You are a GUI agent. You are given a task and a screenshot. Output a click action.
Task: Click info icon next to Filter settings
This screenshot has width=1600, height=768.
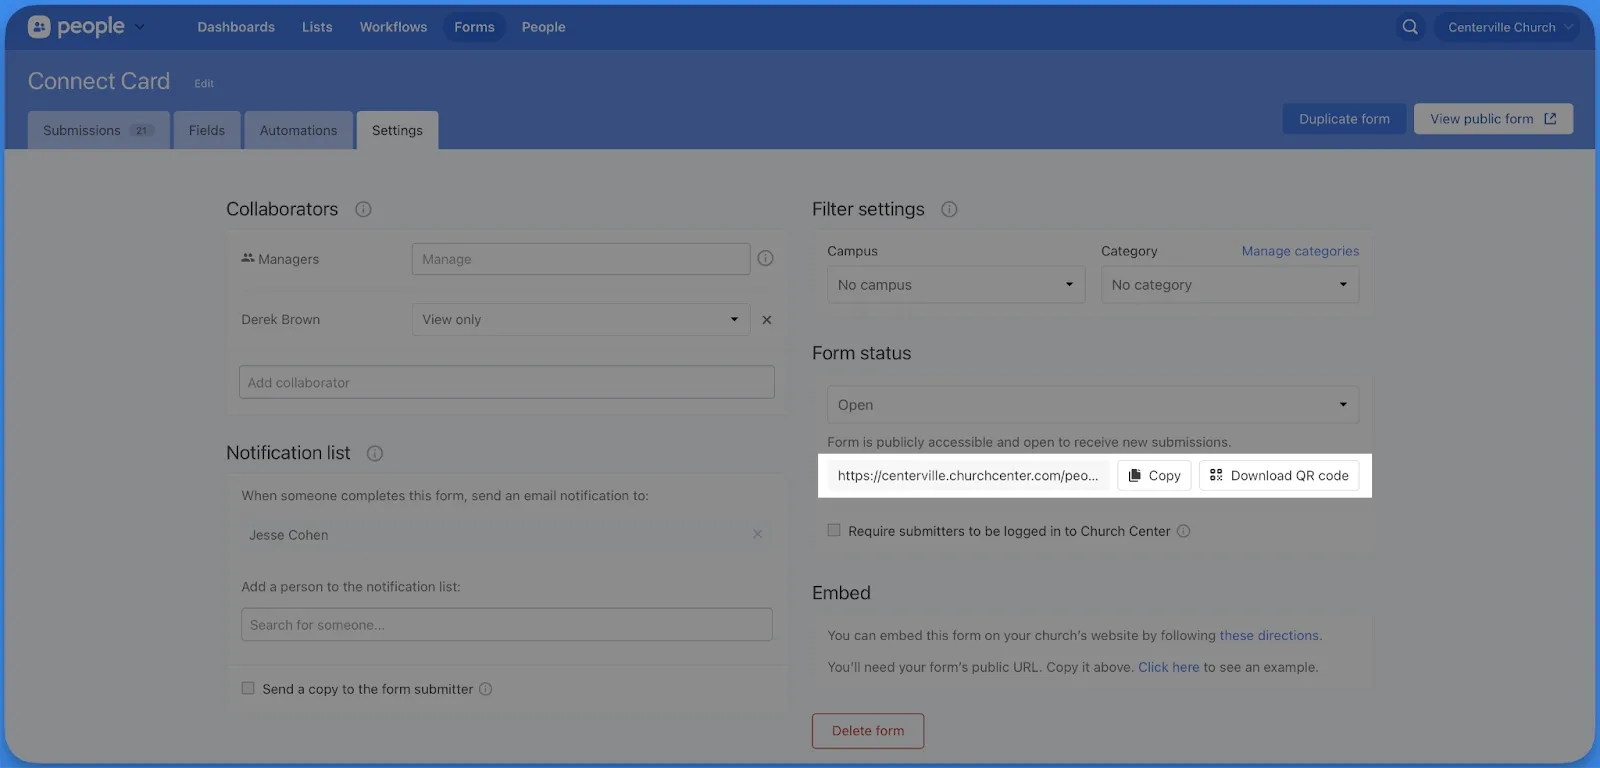click(x=949, y=209)
